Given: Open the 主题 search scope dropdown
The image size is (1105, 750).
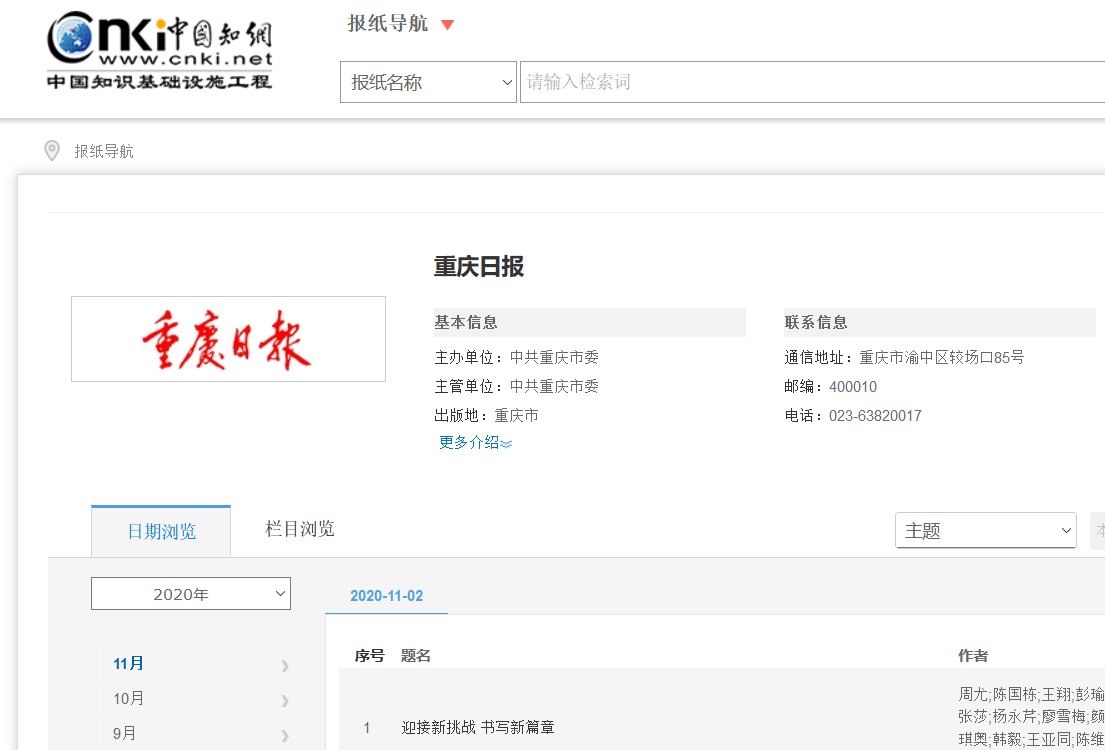Looking at the screenshot, I should [x=986, y=531].
